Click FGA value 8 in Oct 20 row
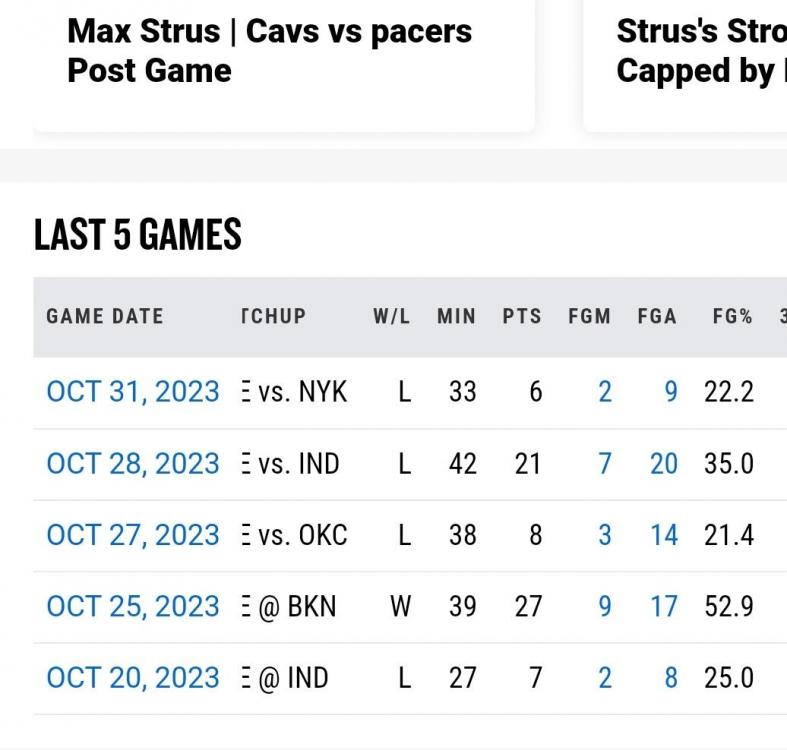The width and height of the screenshot is (787, 750). point(670,678)
